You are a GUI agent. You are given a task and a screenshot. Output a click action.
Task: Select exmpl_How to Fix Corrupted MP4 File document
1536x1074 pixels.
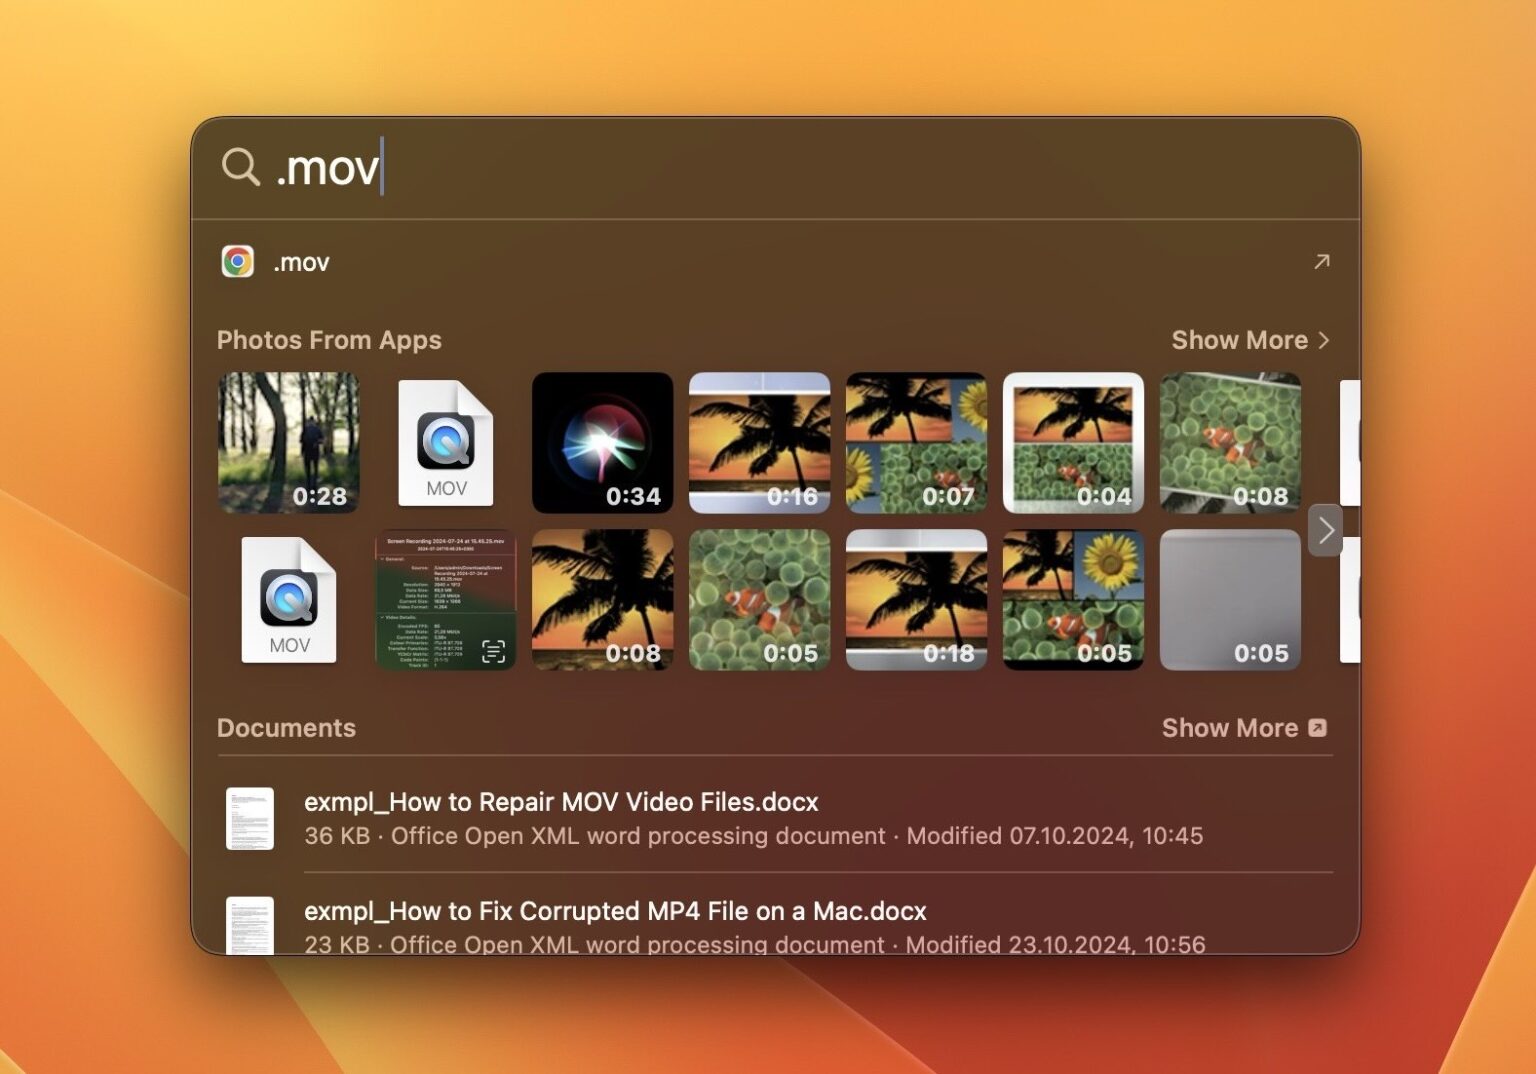click(614, 911)
